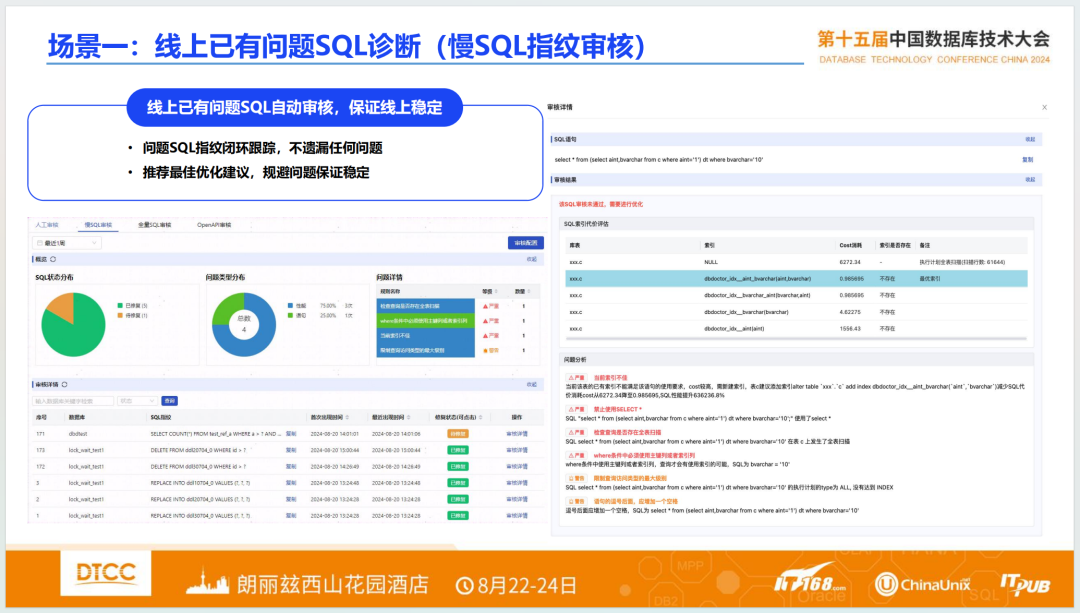Click the 审核配置 button
1080x613 pixels.
pyautogui.click(x=526, y=243)
